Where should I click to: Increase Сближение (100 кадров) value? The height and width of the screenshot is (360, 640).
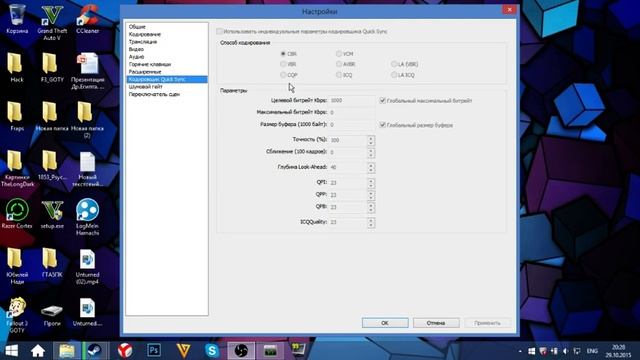coord(371,150)
